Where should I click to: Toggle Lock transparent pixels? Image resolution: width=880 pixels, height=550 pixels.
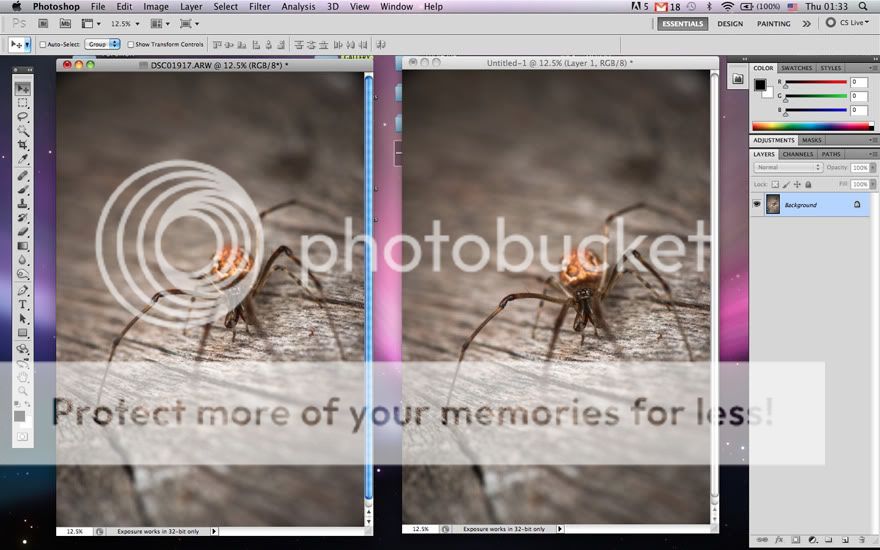point(774,184)
